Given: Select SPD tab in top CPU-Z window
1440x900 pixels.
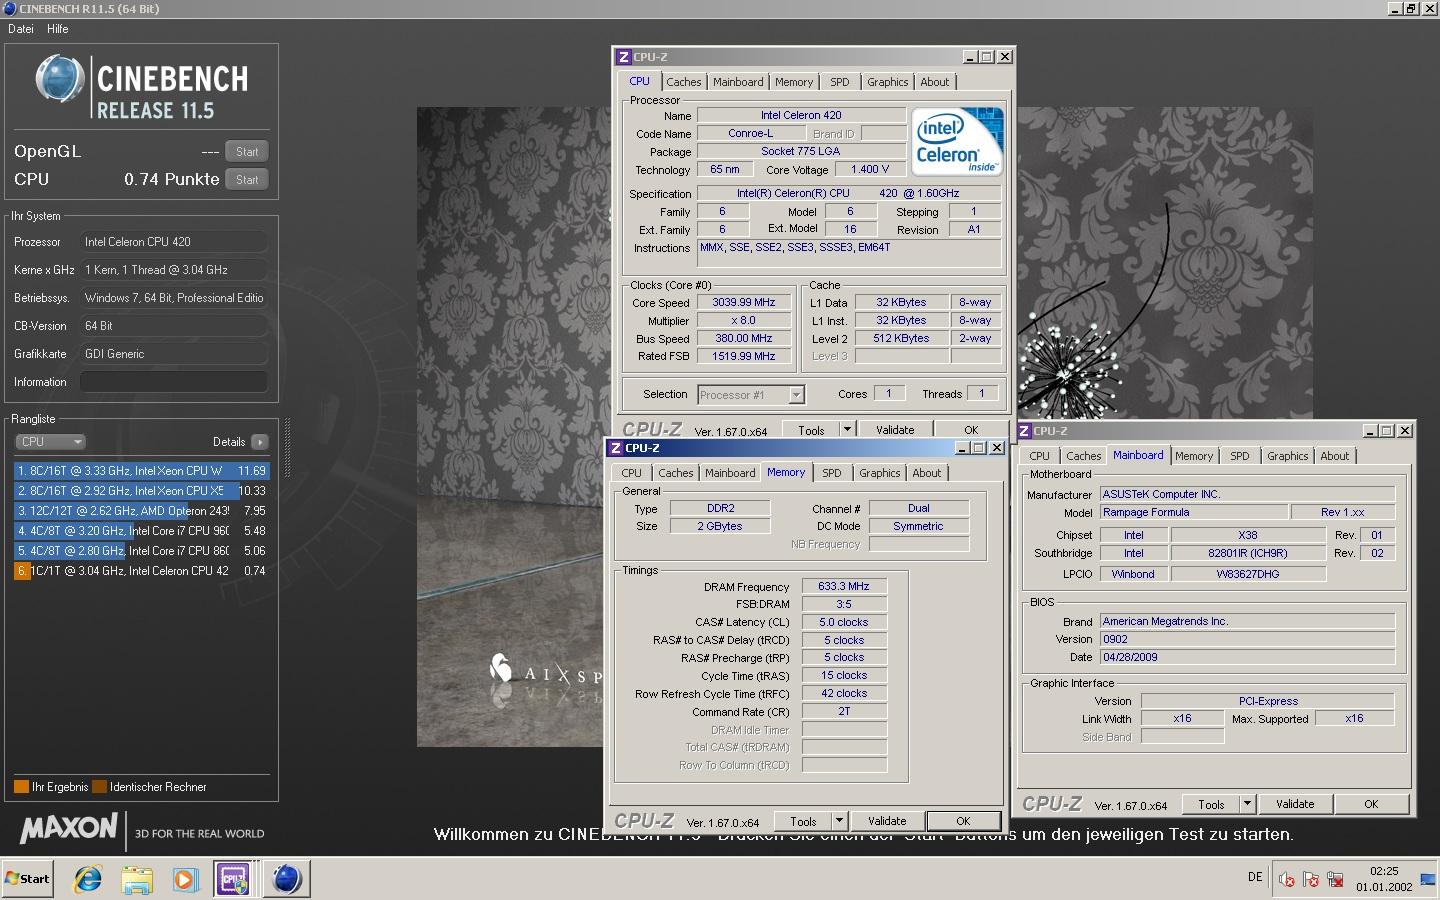Looking at the screenshot, I should tap(840, 82).
